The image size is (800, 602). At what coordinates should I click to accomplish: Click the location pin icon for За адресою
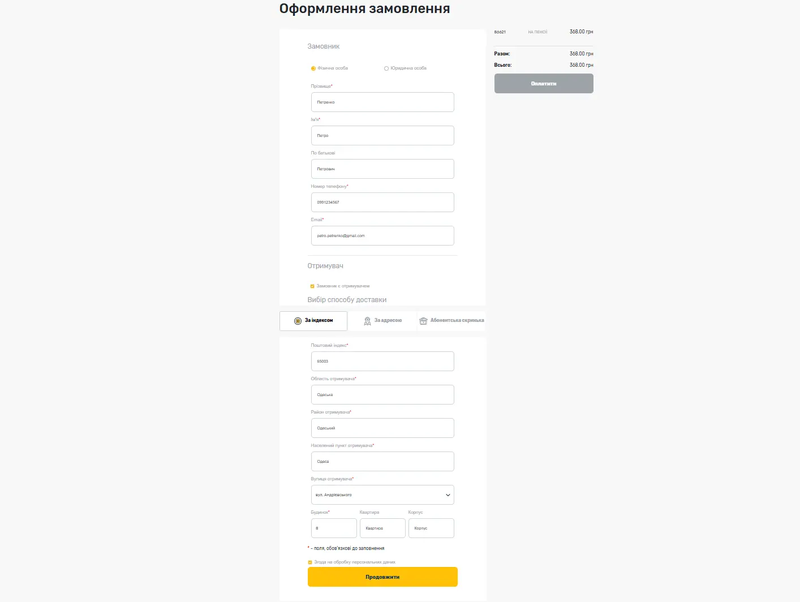point(367,321)
